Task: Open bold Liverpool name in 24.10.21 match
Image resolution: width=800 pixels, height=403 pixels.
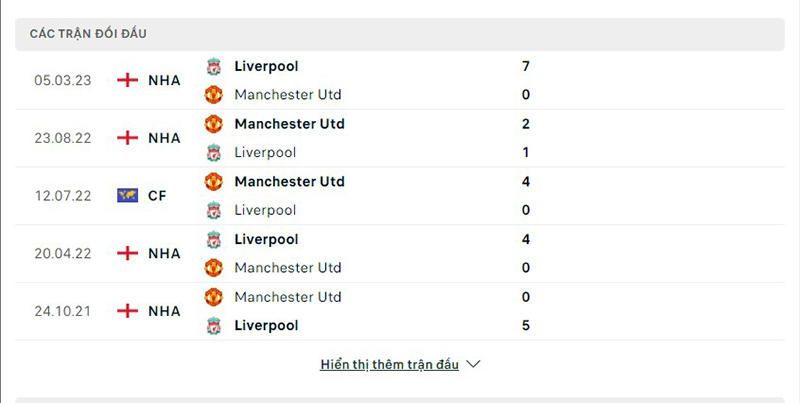Action: point(266,326)
